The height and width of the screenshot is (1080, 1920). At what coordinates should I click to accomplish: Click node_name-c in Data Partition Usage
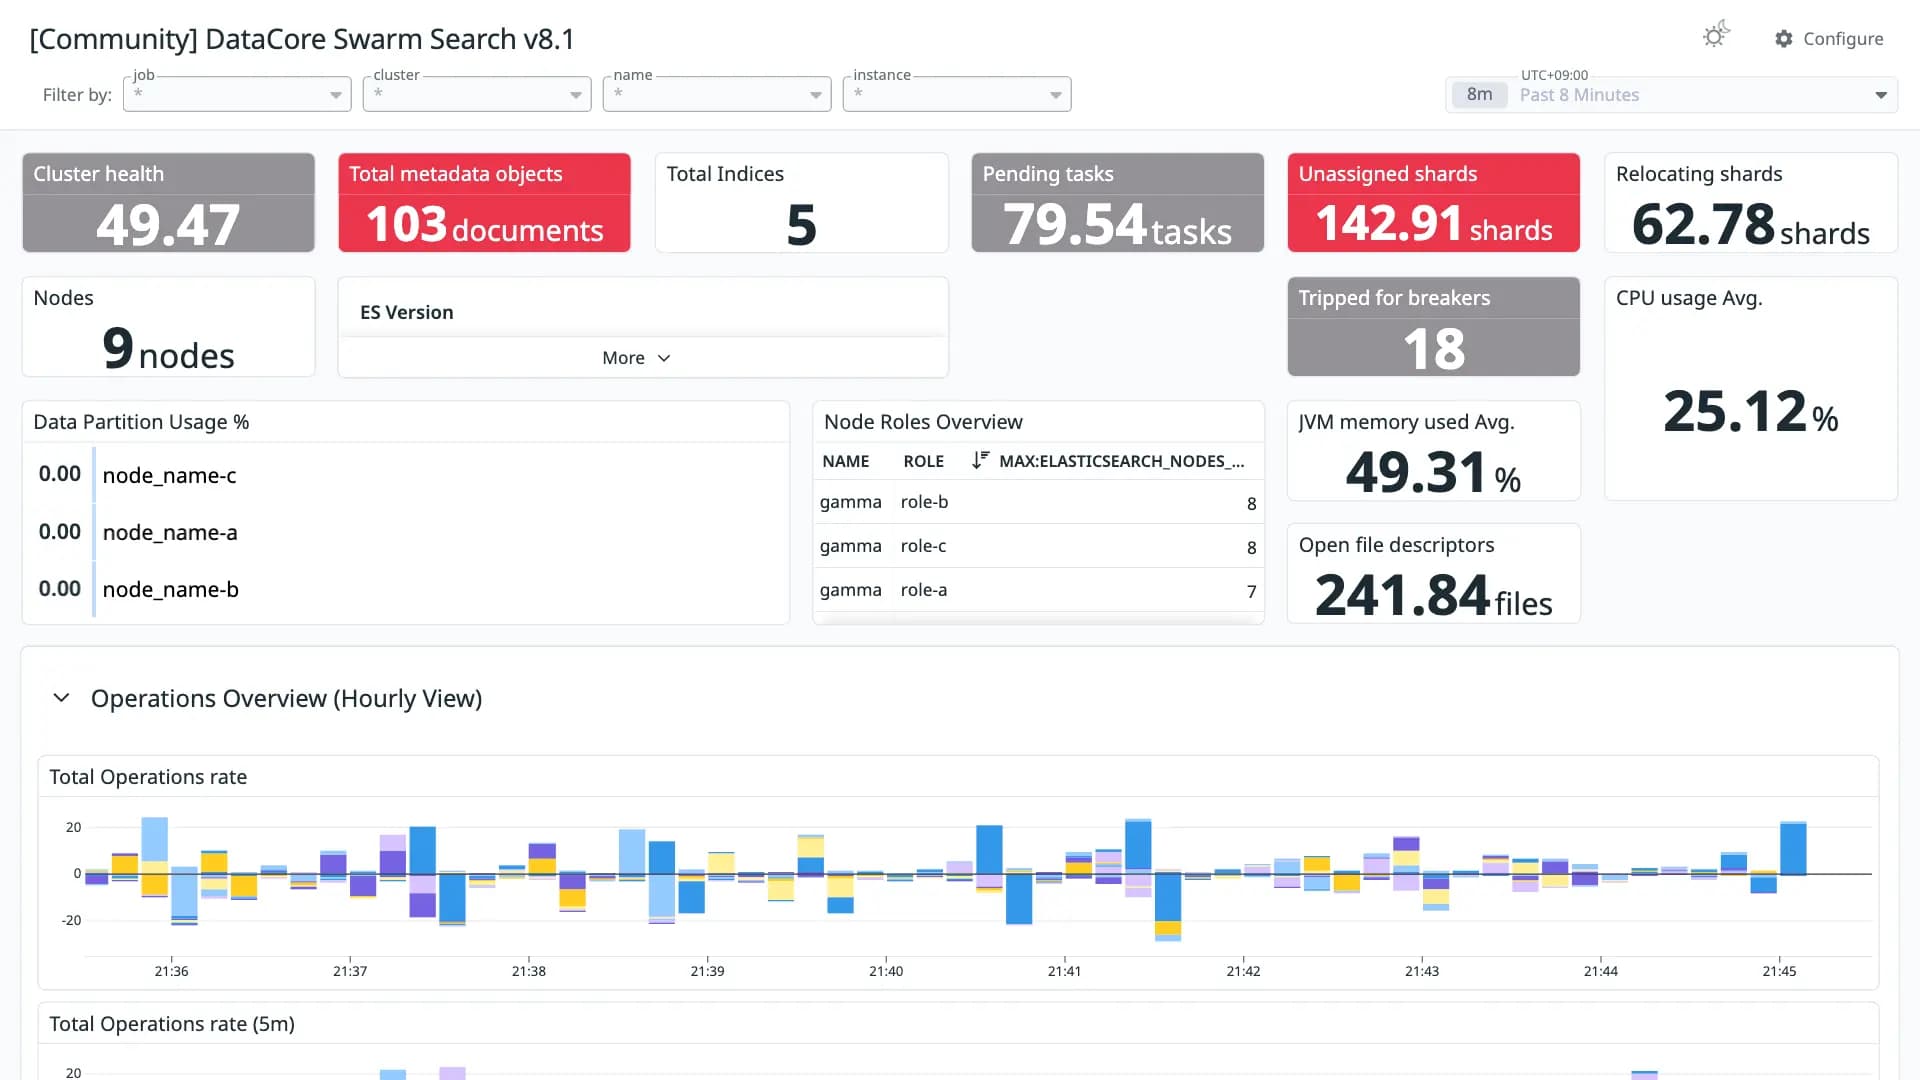click(x=170, y=475)
